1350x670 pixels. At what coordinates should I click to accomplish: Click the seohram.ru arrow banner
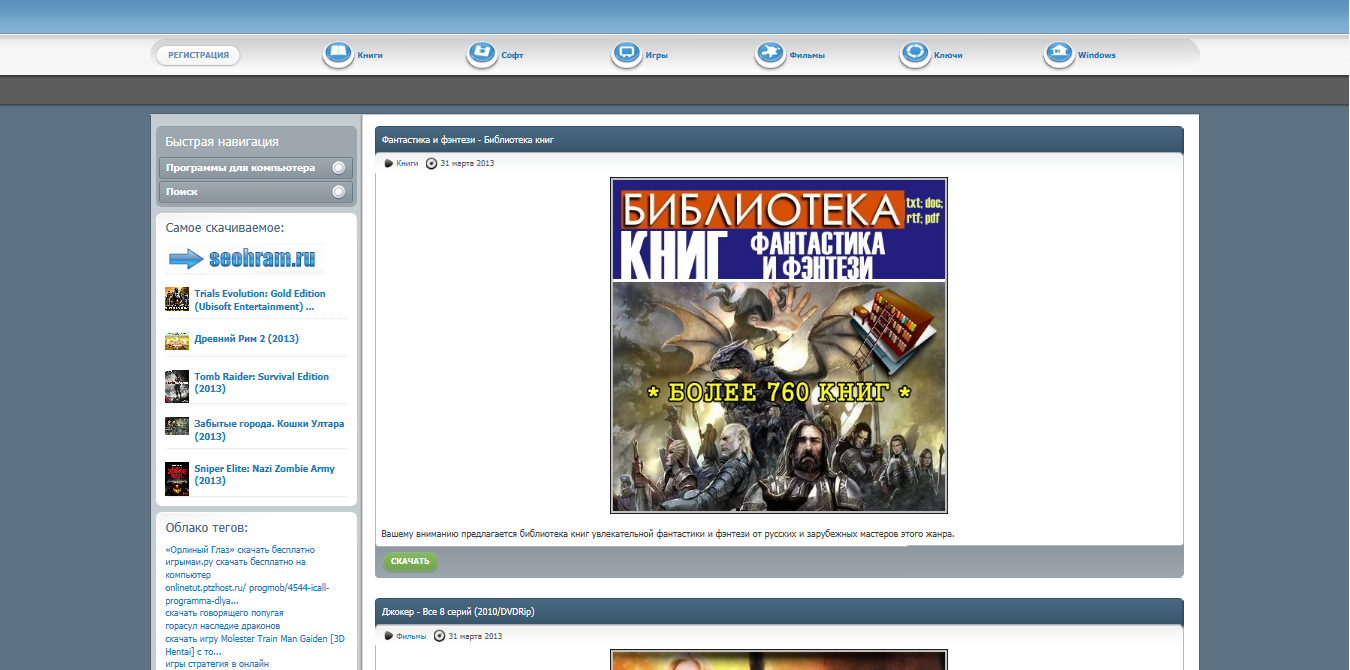245,259
